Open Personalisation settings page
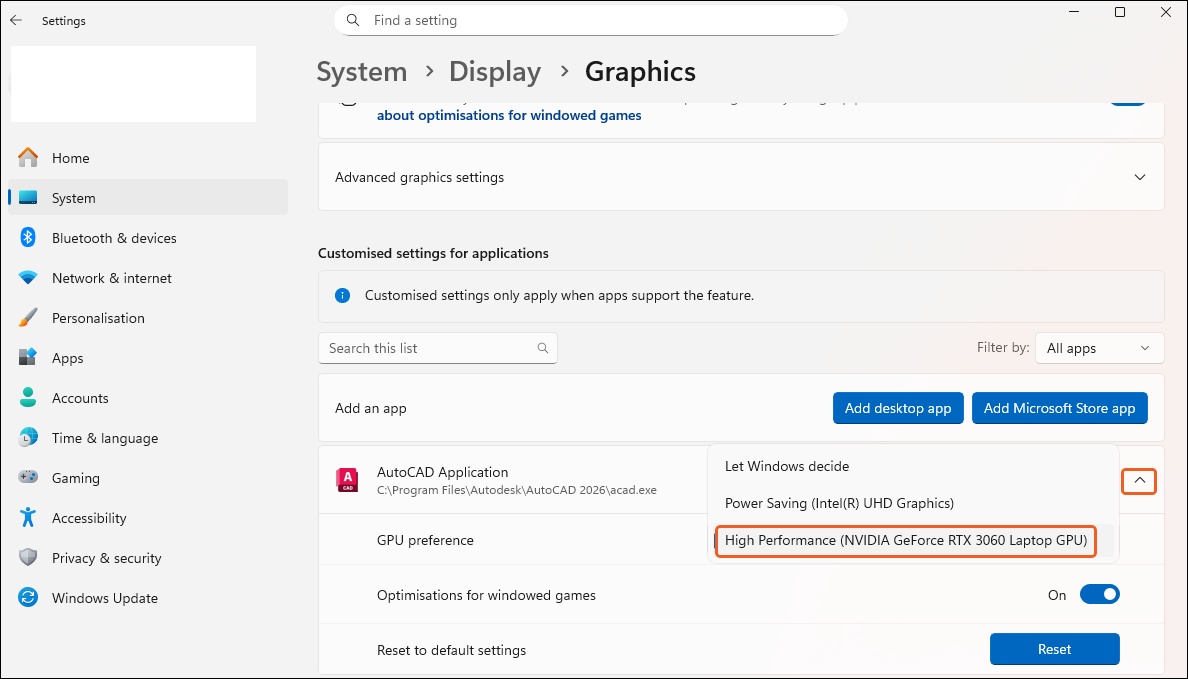The width and height of the screenshot is (1188, 679). click(148, 318)
